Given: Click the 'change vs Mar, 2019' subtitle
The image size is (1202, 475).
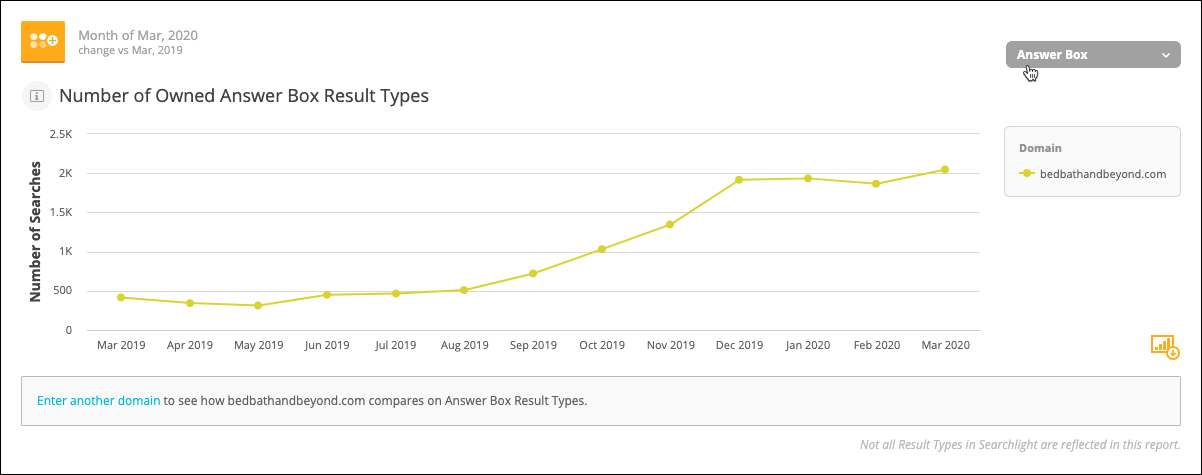Looking at the screenshot, I should [x=130, y=49].
